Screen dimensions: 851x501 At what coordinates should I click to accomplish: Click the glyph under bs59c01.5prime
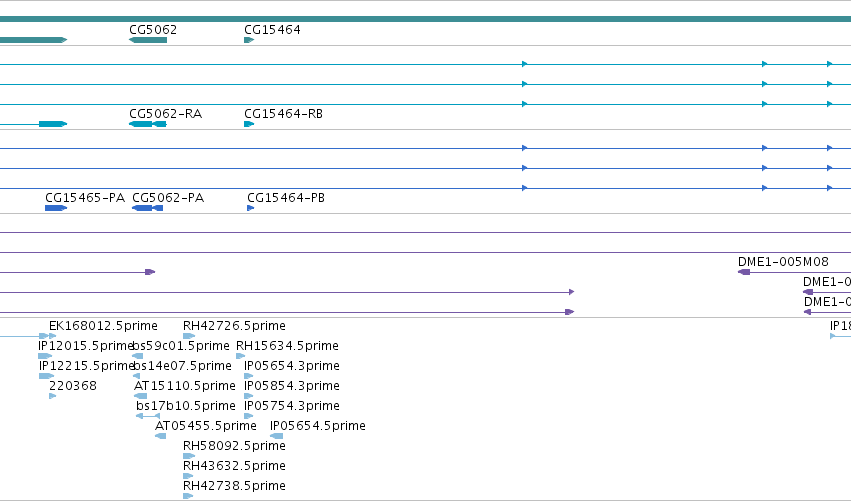(x=138, y=356)
